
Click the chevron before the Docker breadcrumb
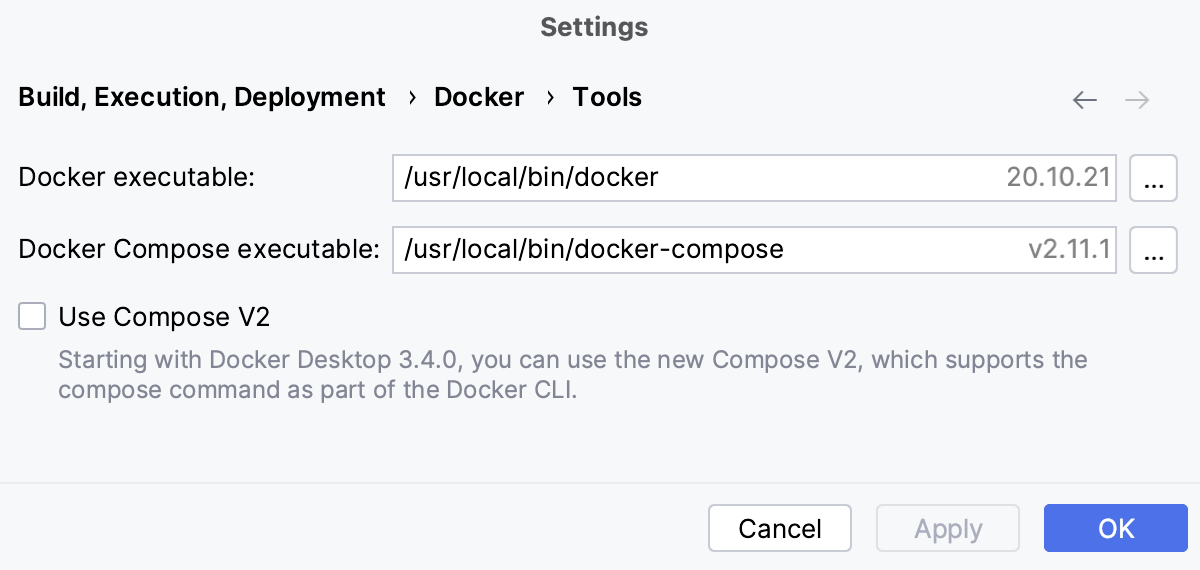tap(411, 98)
